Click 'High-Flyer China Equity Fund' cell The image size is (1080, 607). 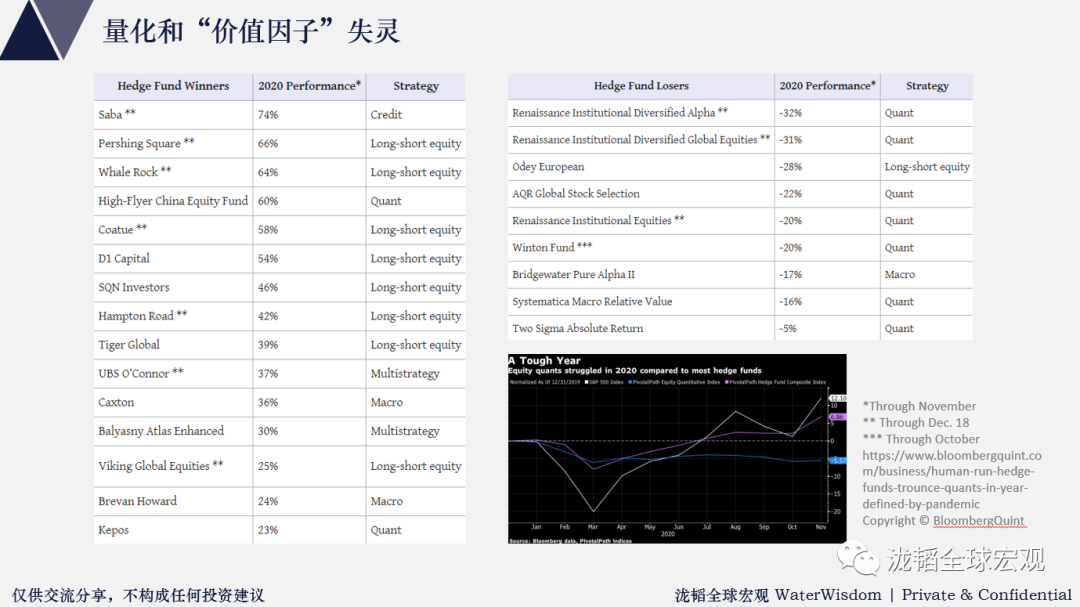click(173, 201)
